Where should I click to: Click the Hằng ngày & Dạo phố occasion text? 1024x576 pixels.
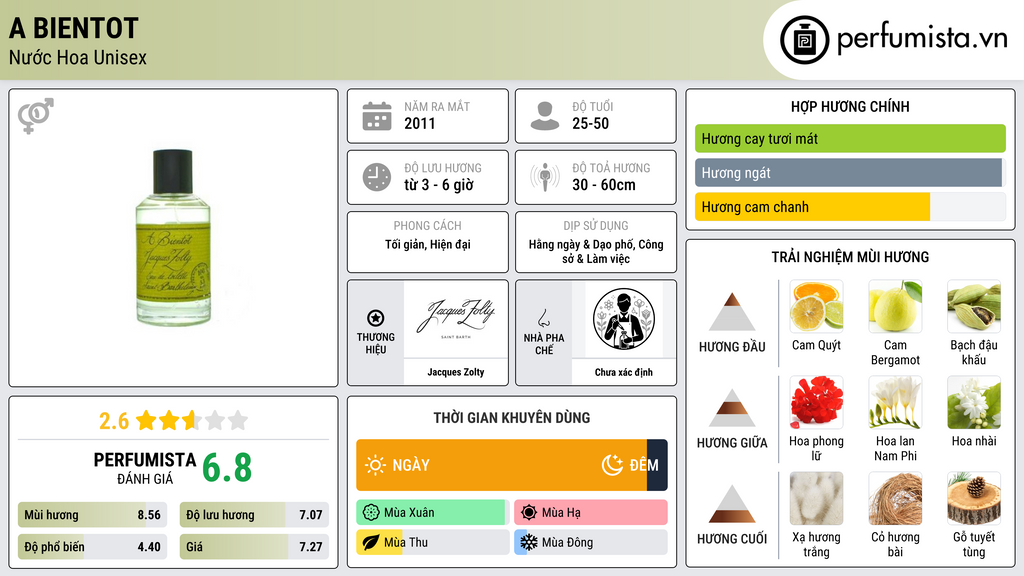click(596, 251)
